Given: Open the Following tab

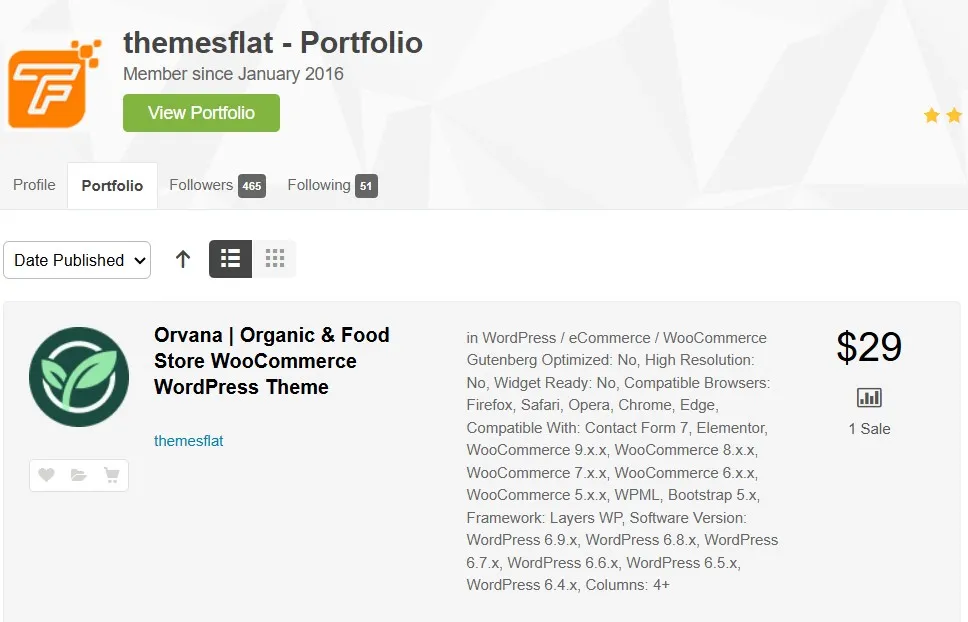Looking at the screenshot, I should [331, 185].
